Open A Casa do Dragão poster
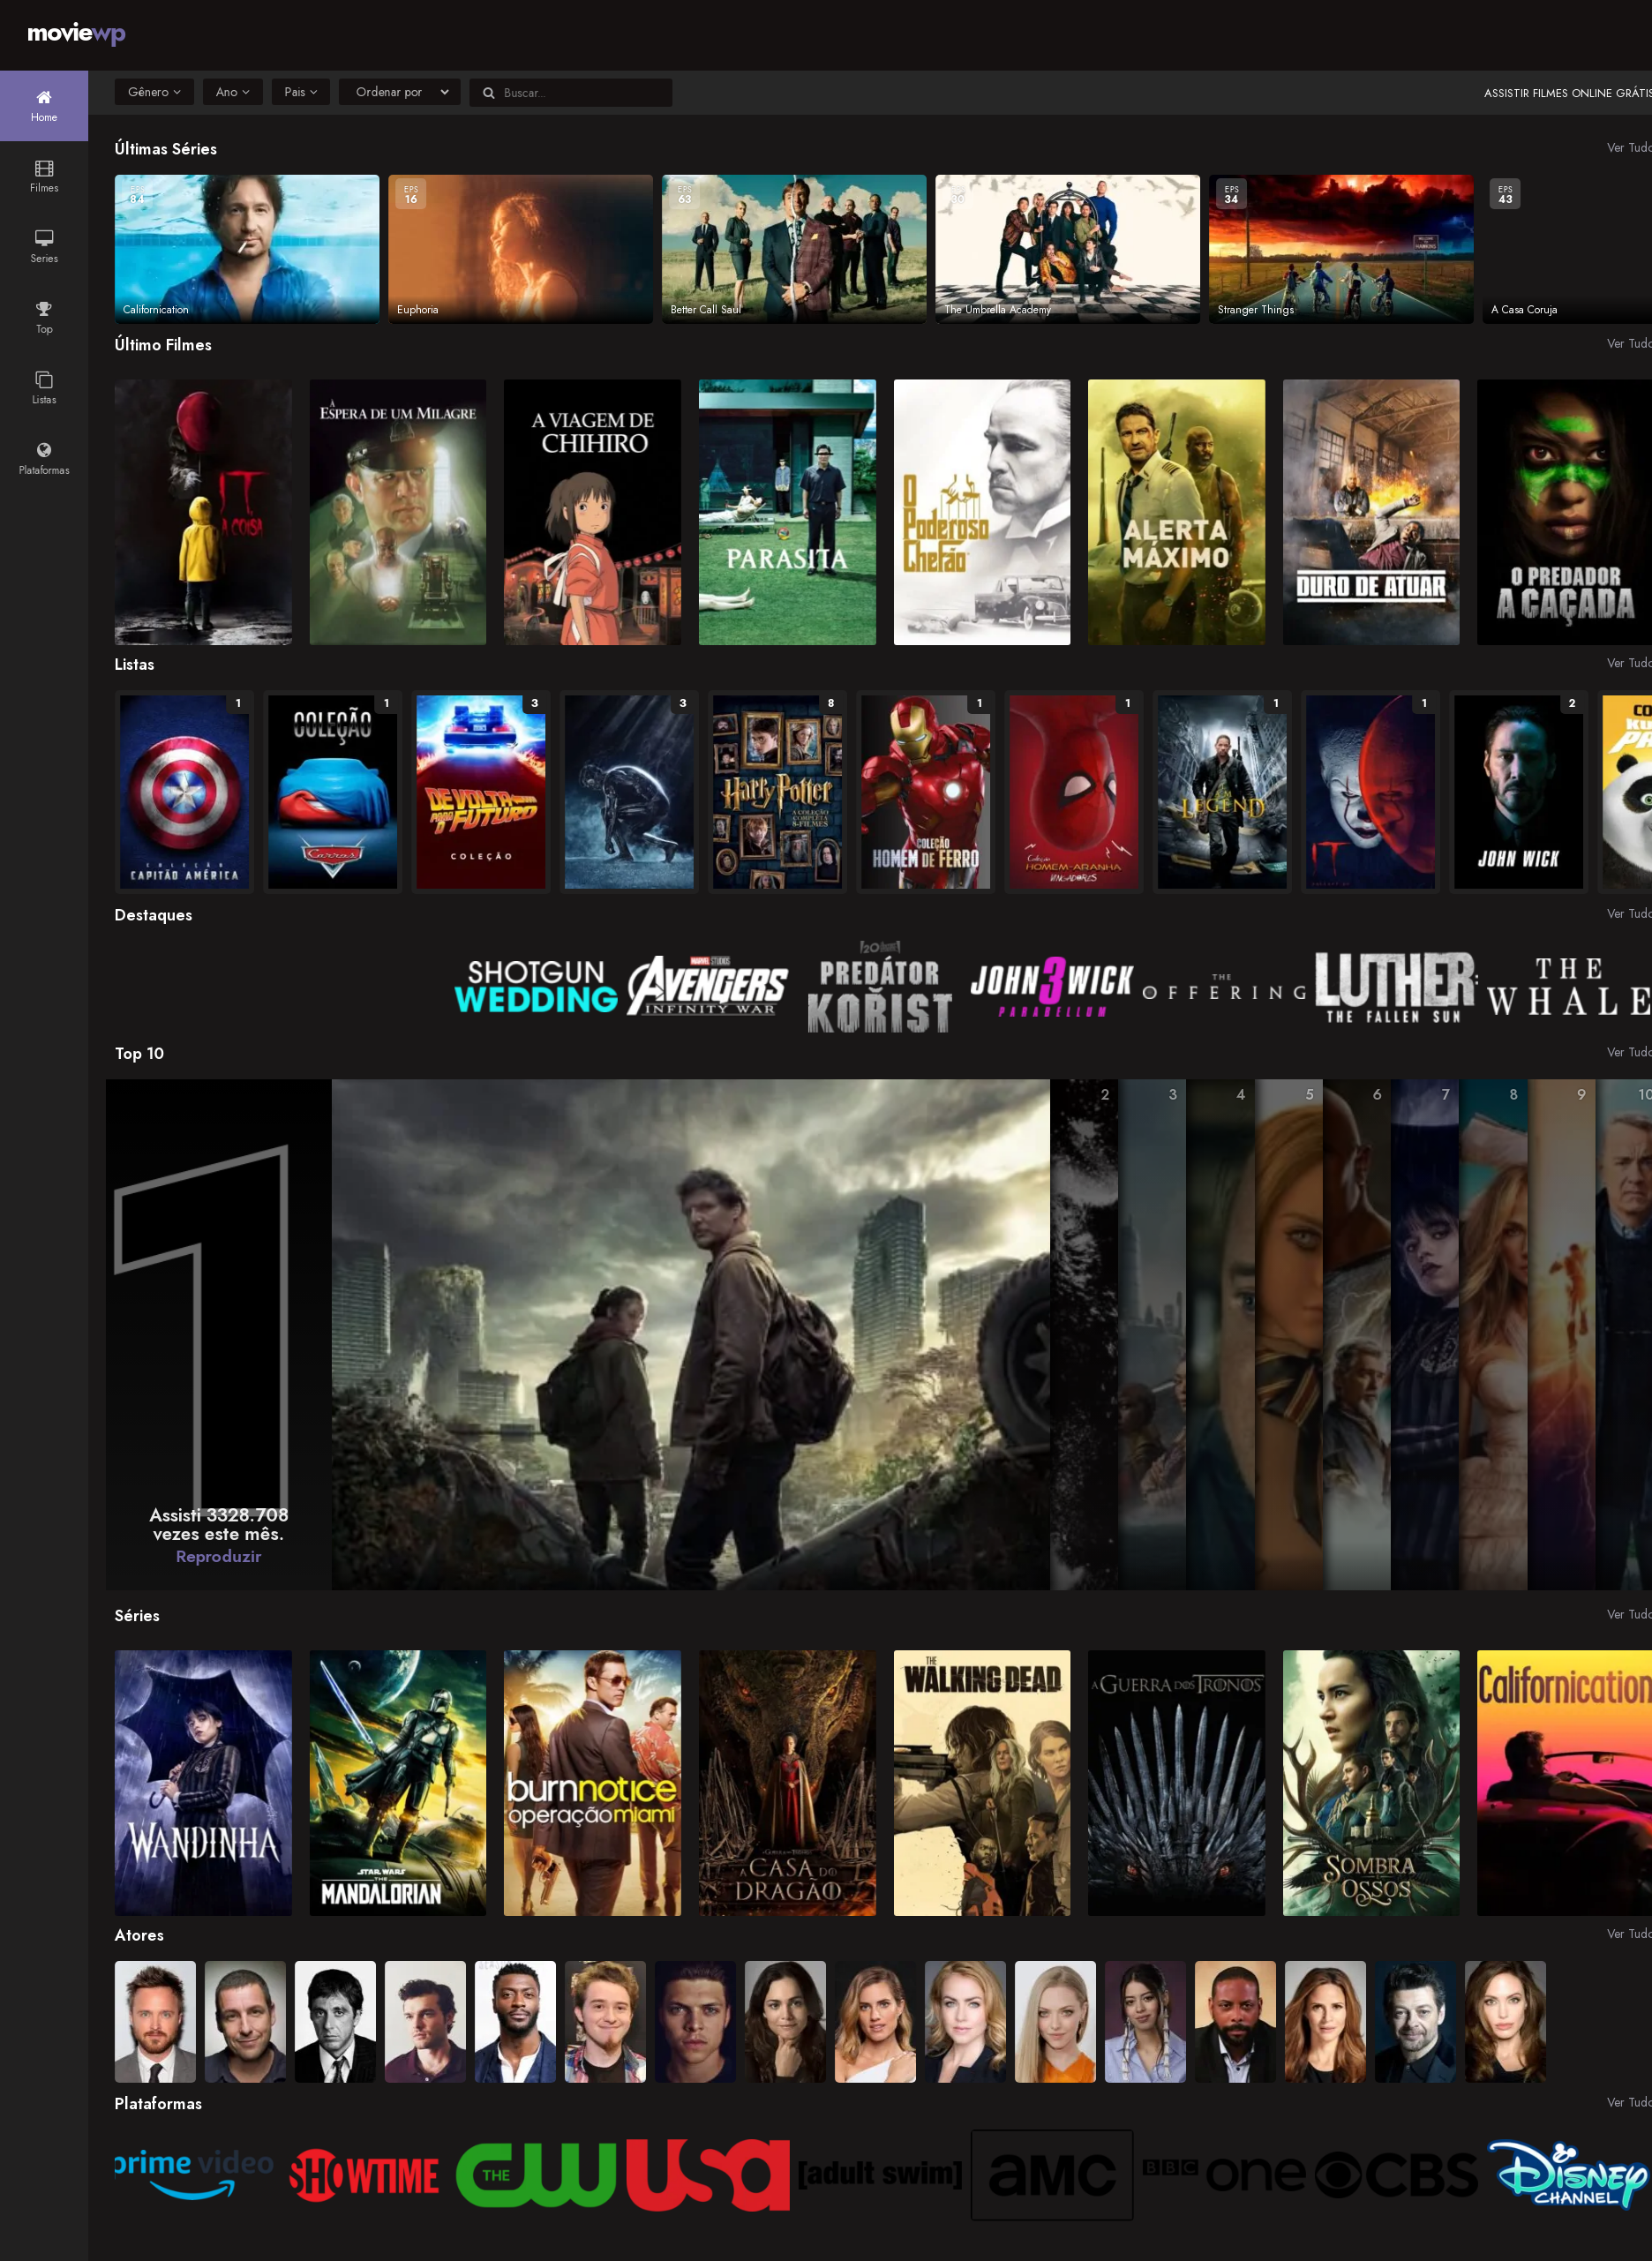The height and width of the screenshot is (2261, 1652). pos(787,1783)
